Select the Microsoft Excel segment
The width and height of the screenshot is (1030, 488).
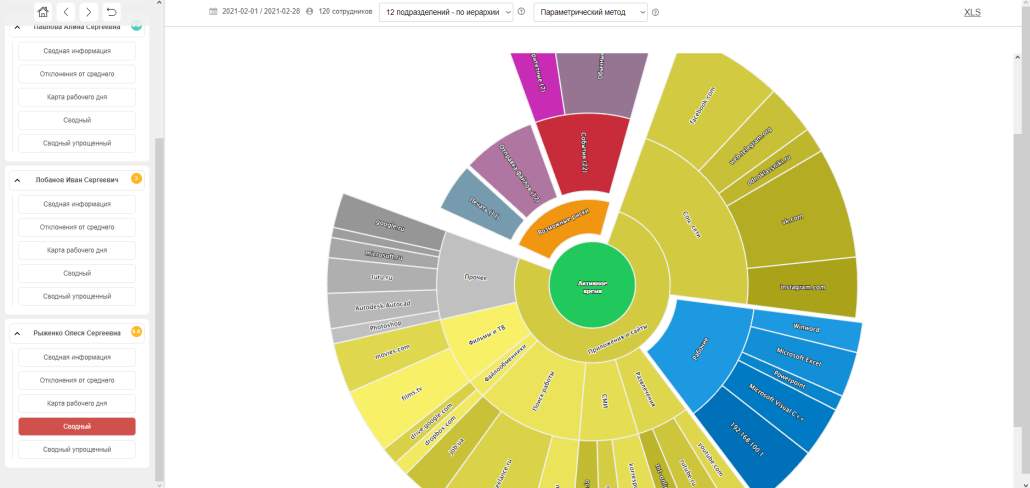[x=799, y=357]
